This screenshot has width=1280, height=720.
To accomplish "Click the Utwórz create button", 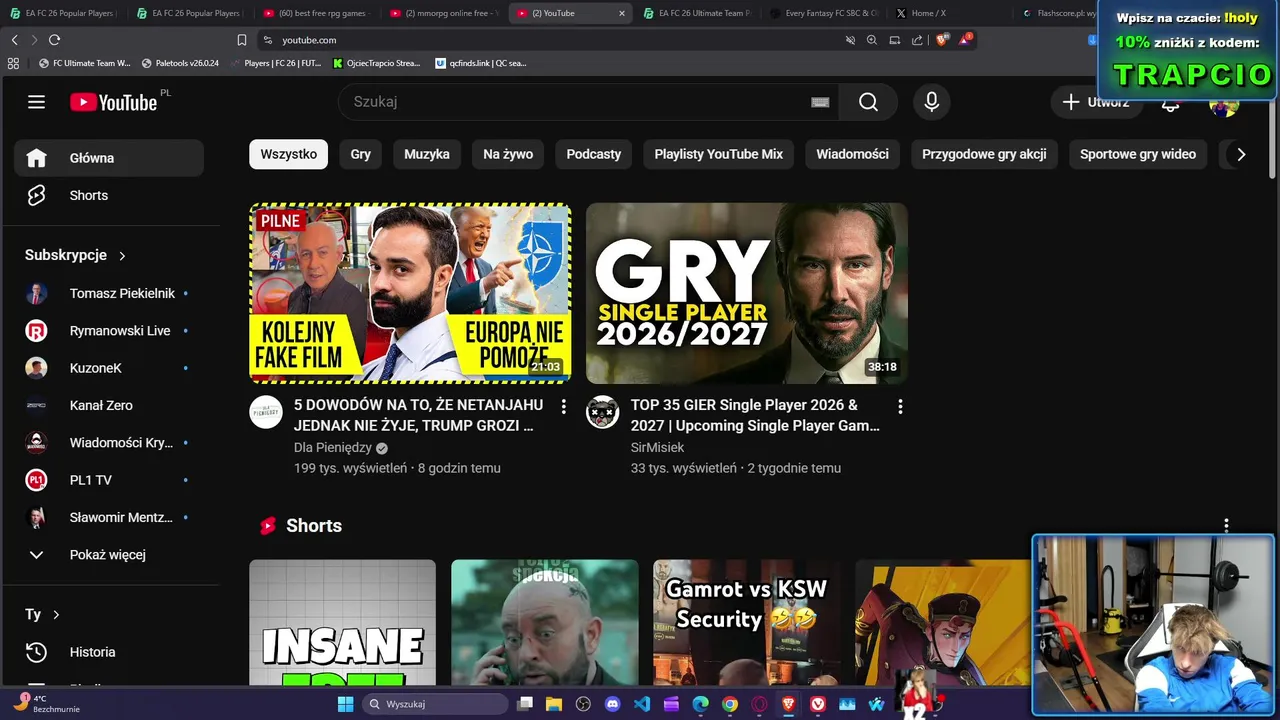I will (1096, 102).
